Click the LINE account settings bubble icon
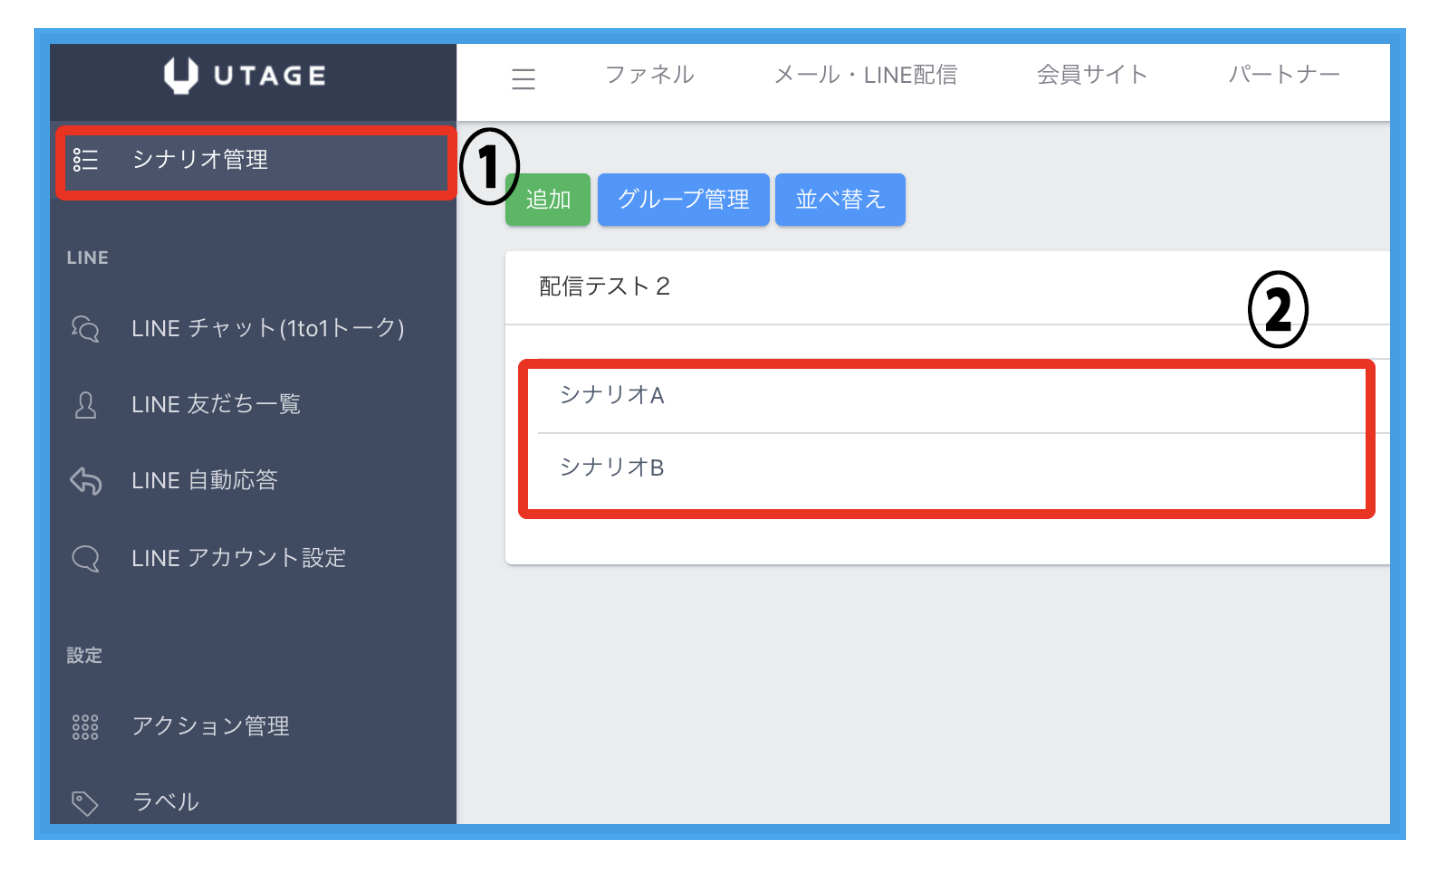Image resolution: width=1444 pixels, height=872 pixels. click(86, 558)
